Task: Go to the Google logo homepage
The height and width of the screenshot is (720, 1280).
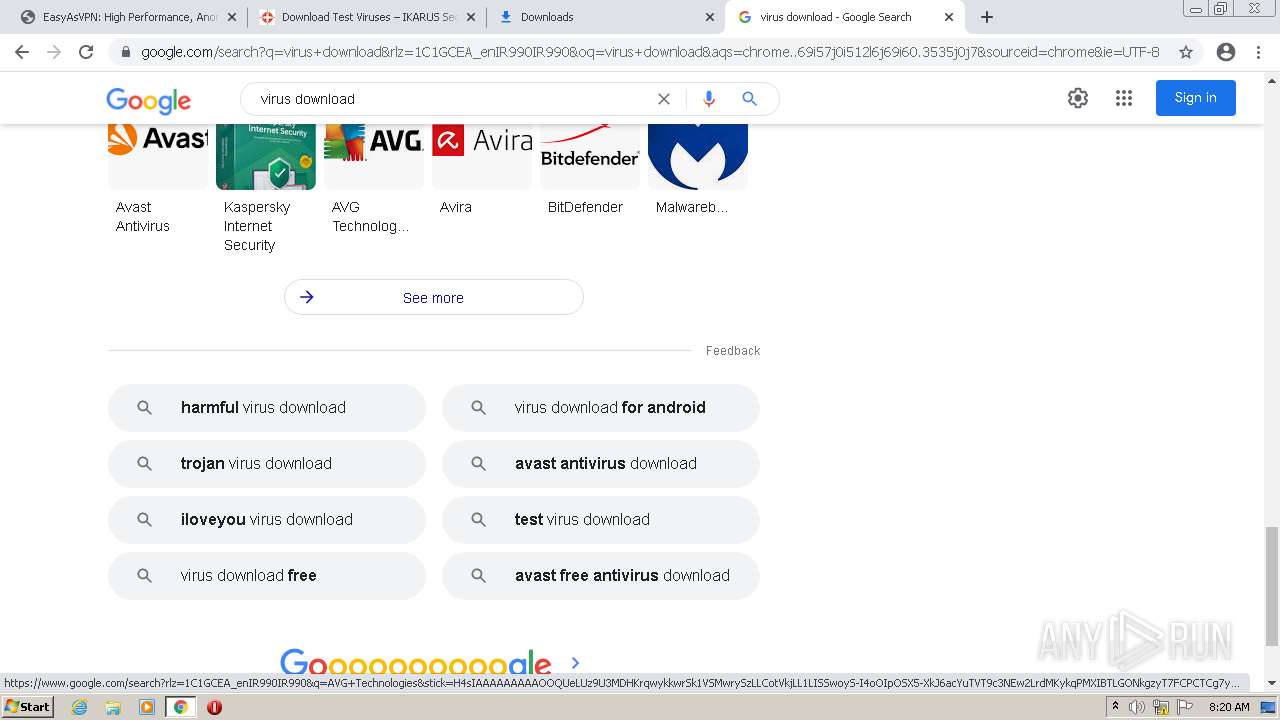Action: point(148,100)
